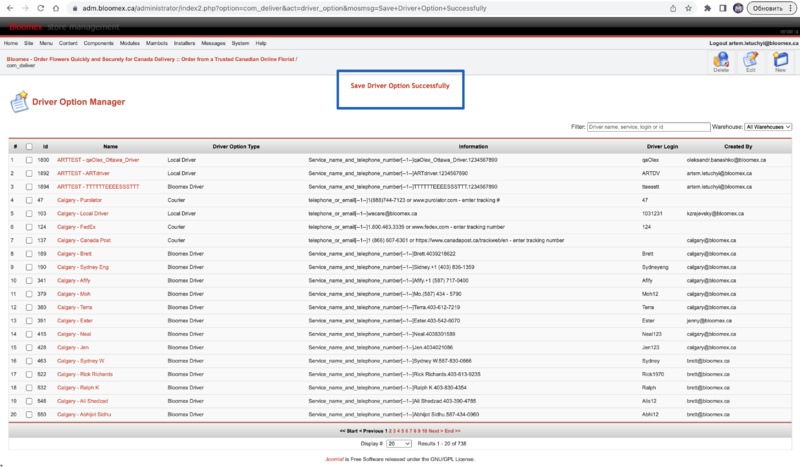The width and height of the screenshot is (800, 467).
Task: Tick checkbox for Calgary - Canada Post
Action: pos(29,240)
